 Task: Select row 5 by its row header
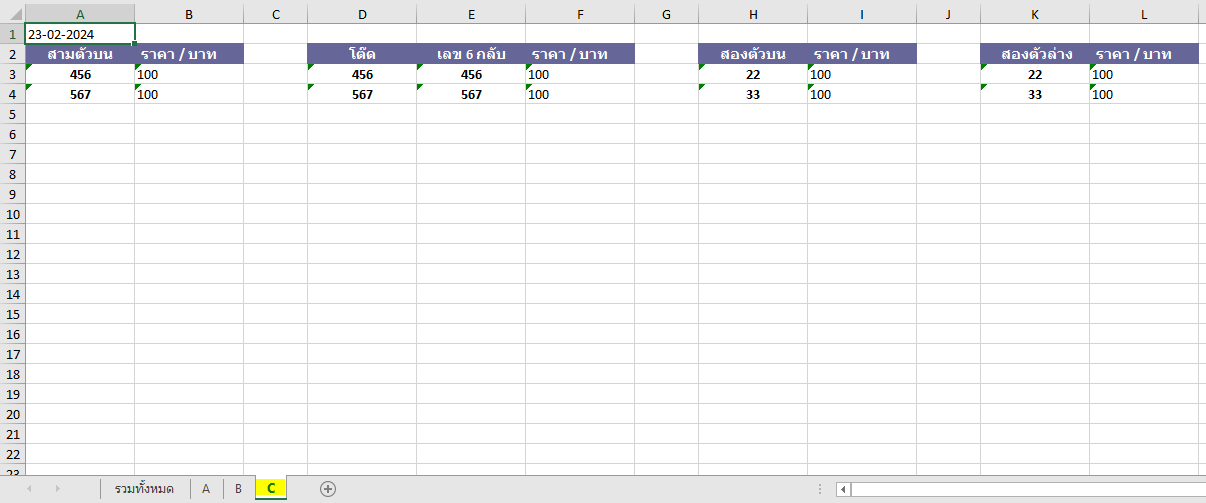tap(12, 114)
